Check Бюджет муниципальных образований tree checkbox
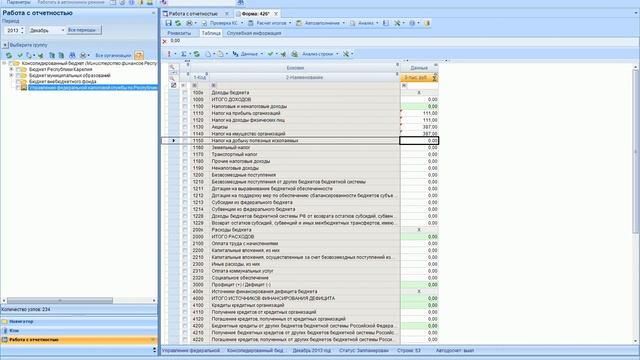 pyautogui.click(x=18, y=76)
